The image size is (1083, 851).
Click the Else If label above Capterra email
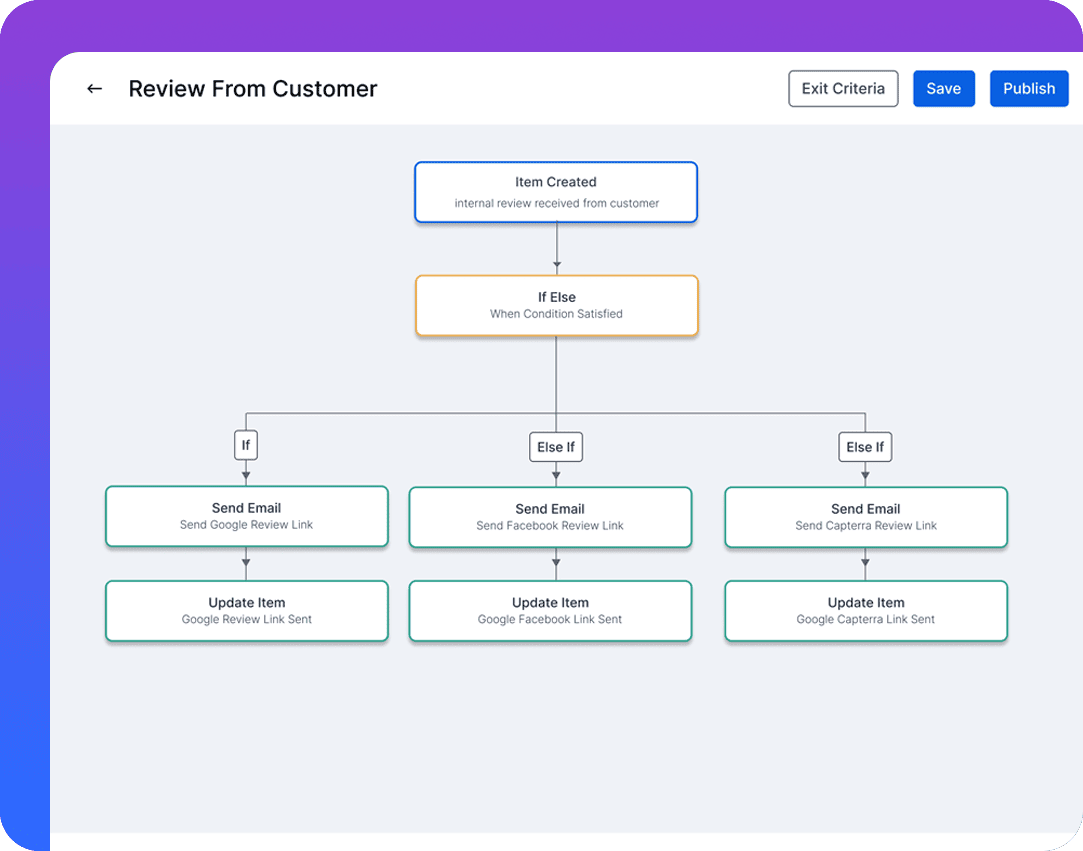pyautogui.click(x=865, y=447)
